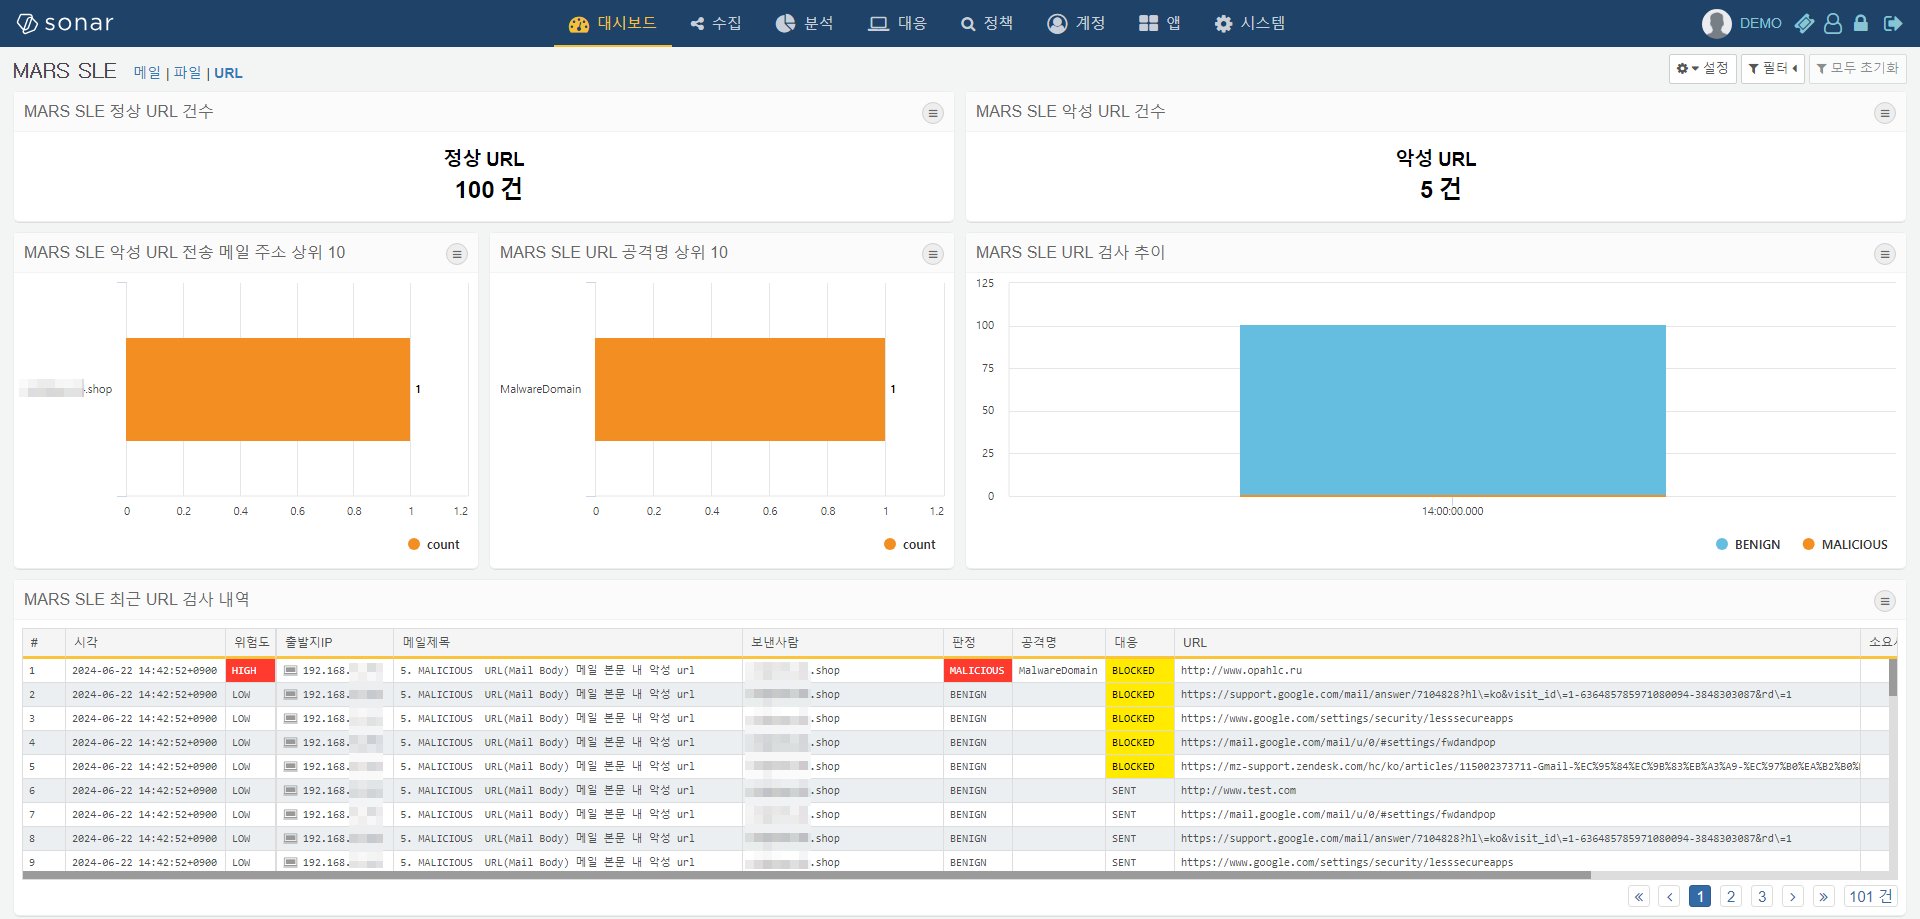The height and width of the screenshot is (919, 1920).
Task: Click the ticket icon in the header
Action: click(1804, 23)
